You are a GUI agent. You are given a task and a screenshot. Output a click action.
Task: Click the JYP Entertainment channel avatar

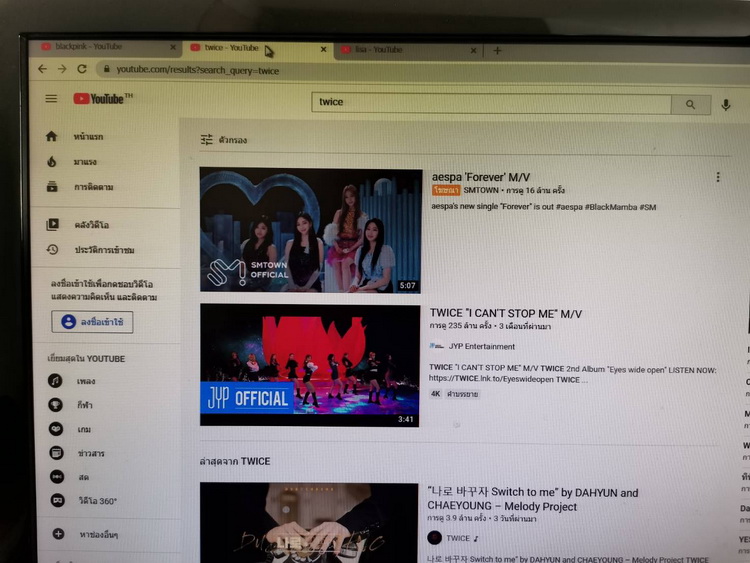pyautogui.click(x=436, y=346)
